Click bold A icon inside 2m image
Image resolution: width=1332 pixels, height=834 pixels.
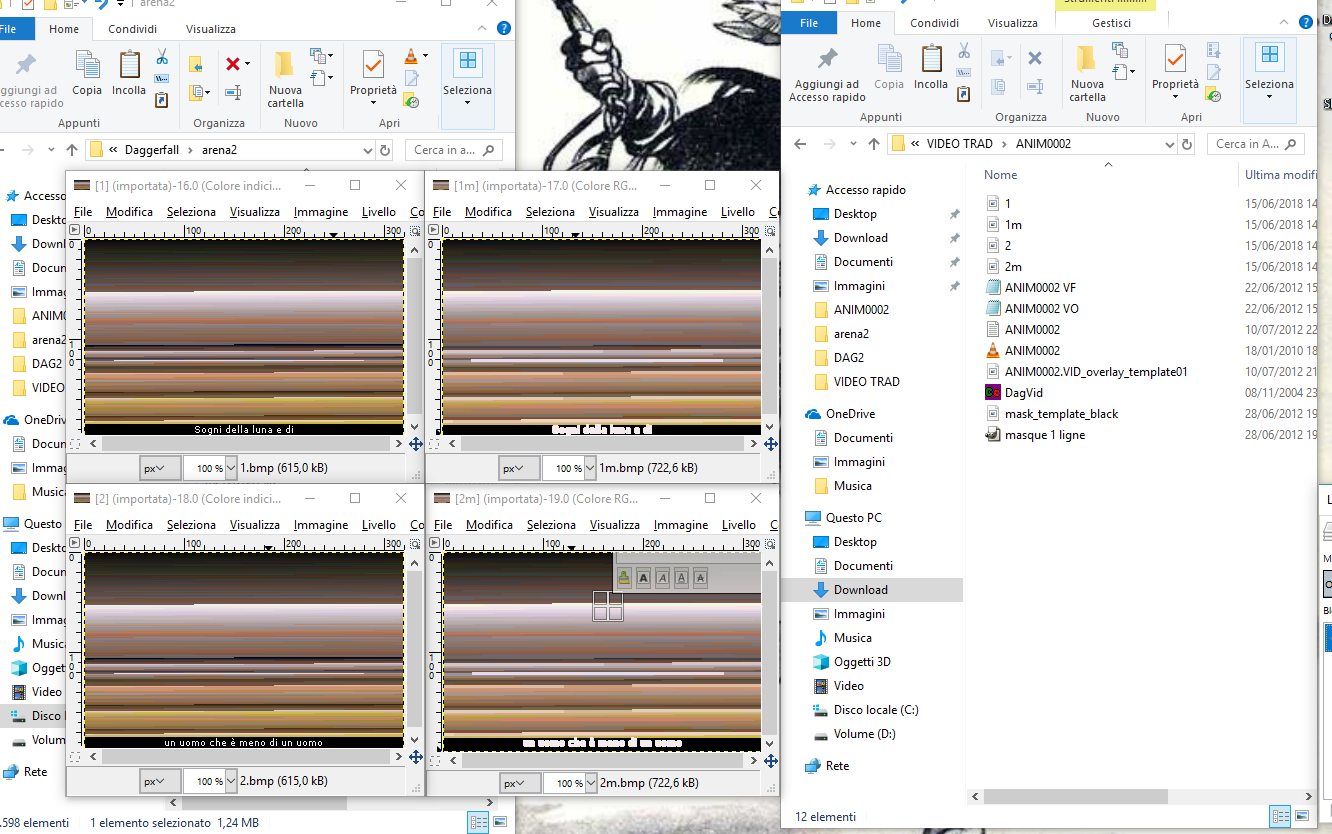[643, 577]
